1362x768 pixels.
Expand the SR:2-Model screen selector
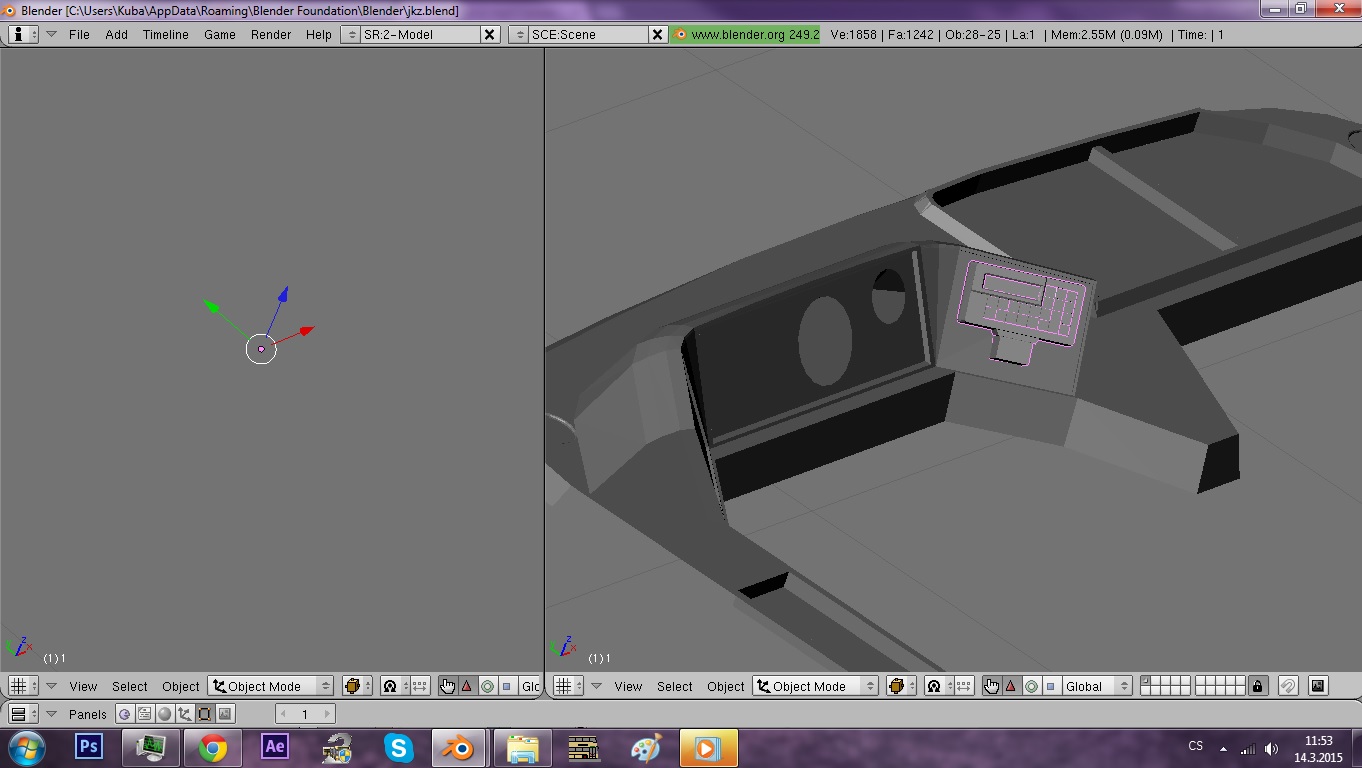350,34
